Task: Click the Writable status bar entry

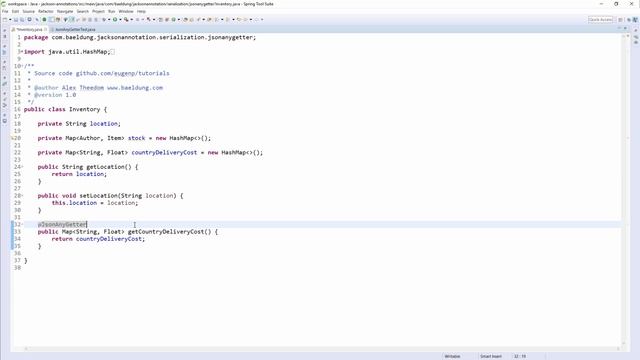Action: tap(452, 356)
